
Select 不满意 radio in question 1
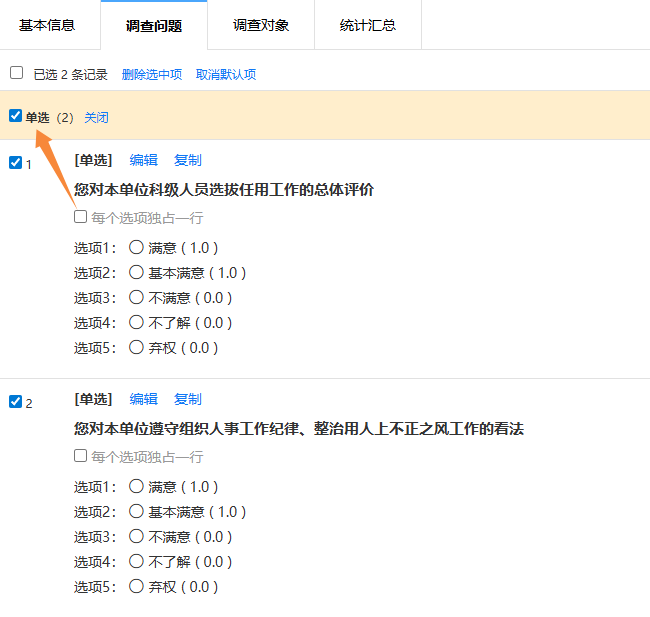137,298
